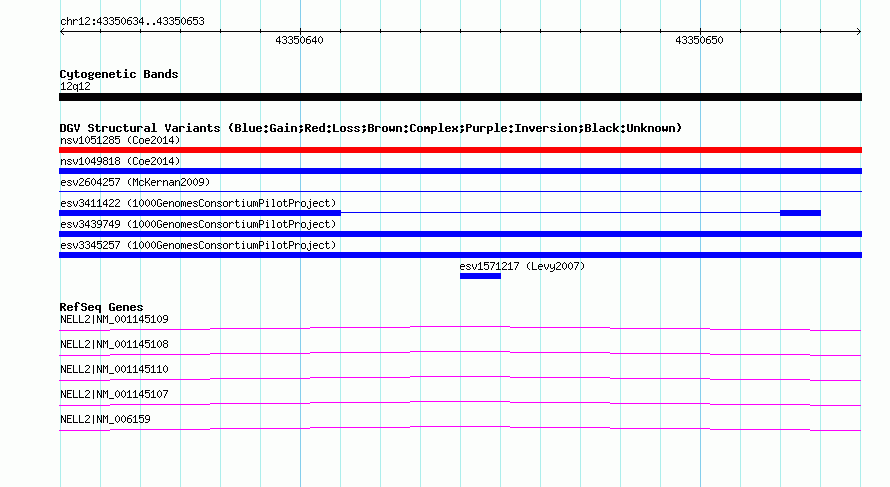The image size is (890, 487).
Task: Click the 43350640 ruler position label
Action: tap(299, 40)
